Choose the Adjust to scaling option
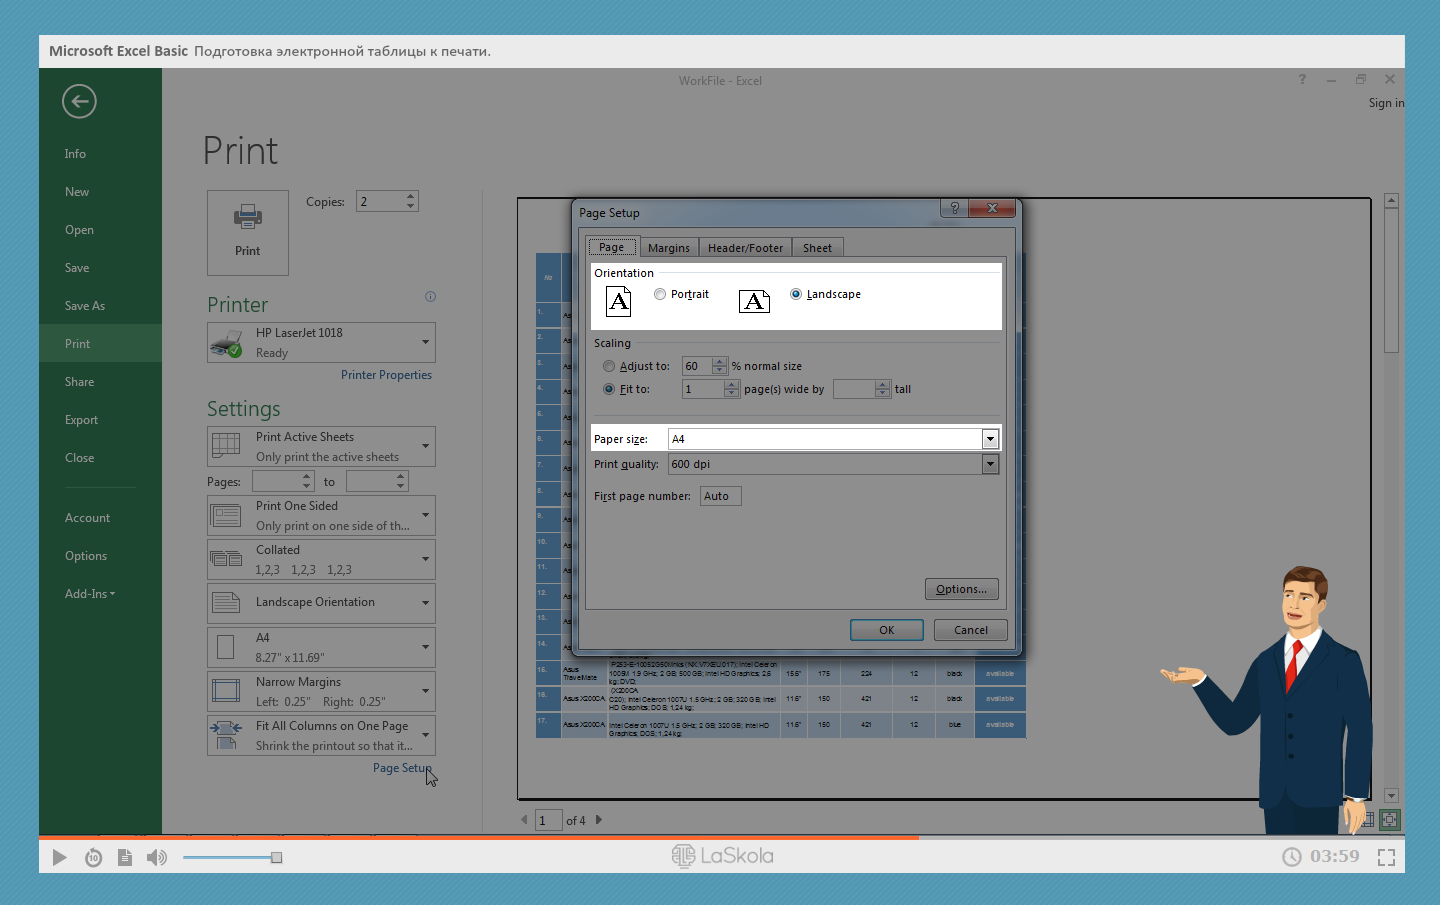 (609, 366)
